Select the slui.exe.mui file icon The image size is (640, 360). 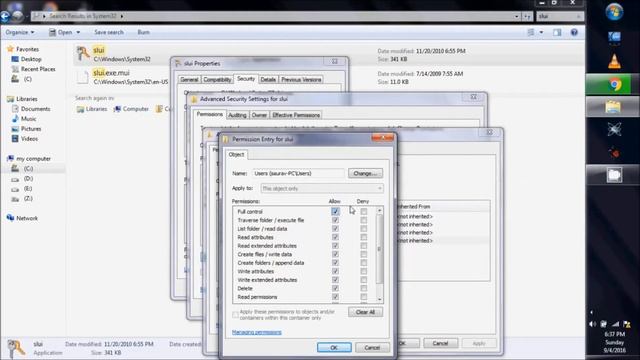pyautogui.click(x=83, y=77)
